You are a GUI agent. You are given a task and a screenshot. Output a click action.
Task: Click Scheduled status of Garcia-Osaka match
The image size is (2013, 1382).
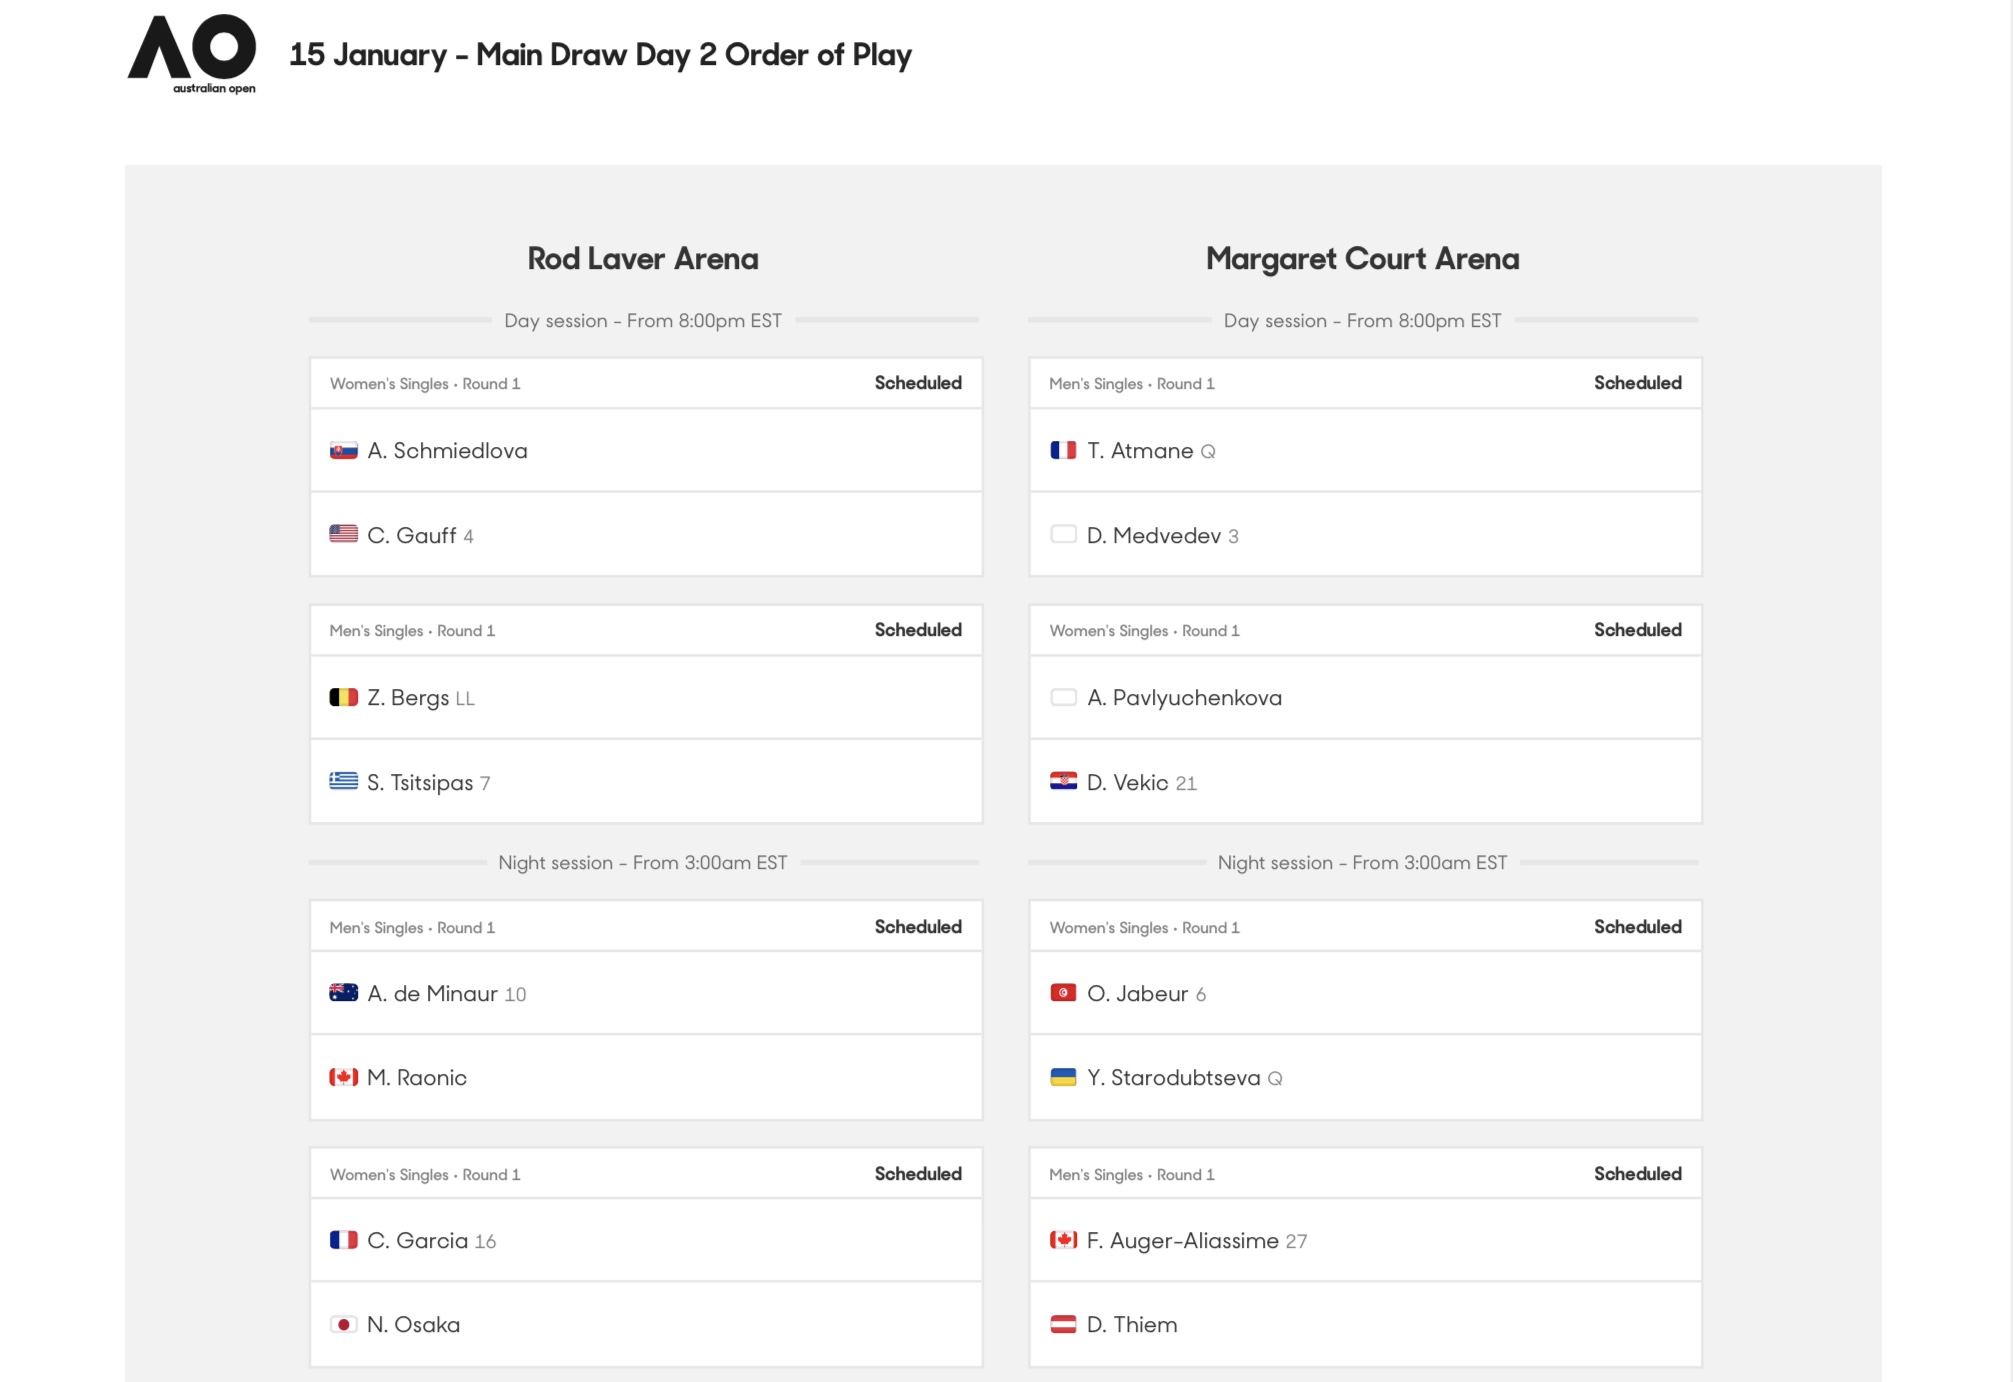pos(918,1174)
